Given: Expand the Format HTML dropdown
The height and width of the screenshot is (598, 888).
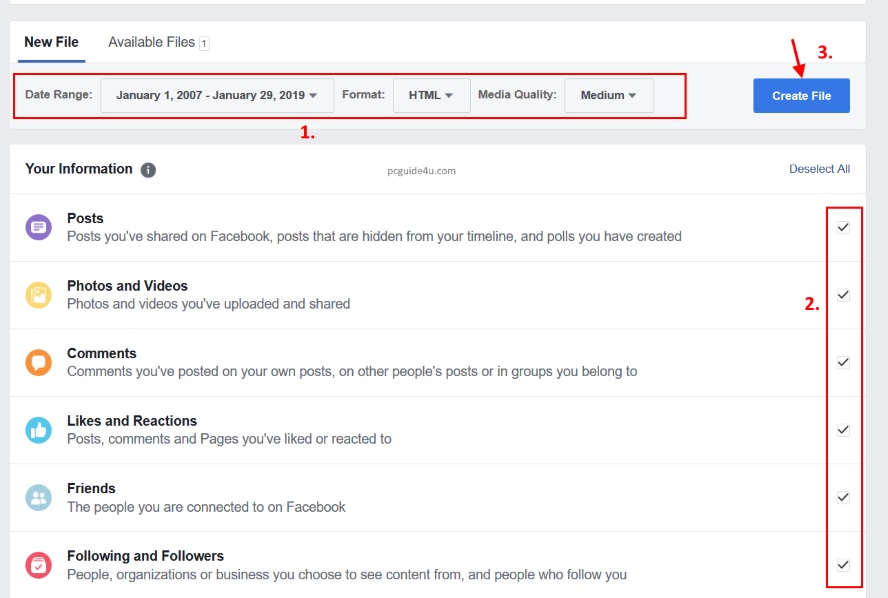Looking at the screenshot, I should point(431,96).
